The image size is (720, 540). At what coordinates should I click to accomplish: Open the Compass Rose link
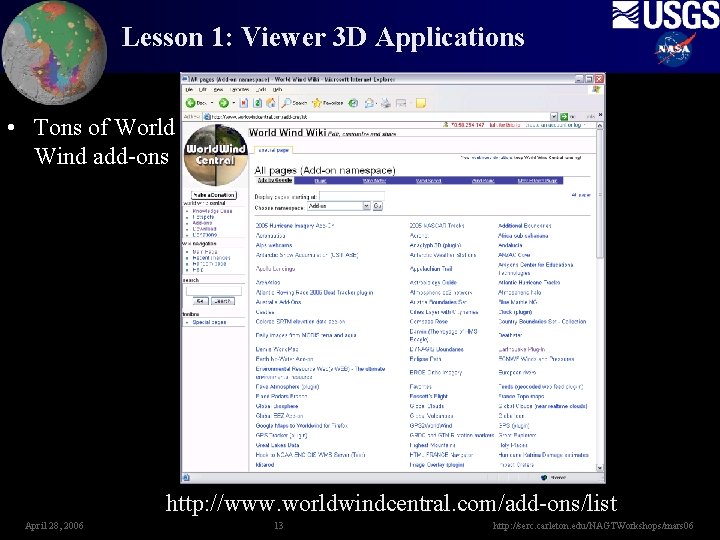pos(428,321)
